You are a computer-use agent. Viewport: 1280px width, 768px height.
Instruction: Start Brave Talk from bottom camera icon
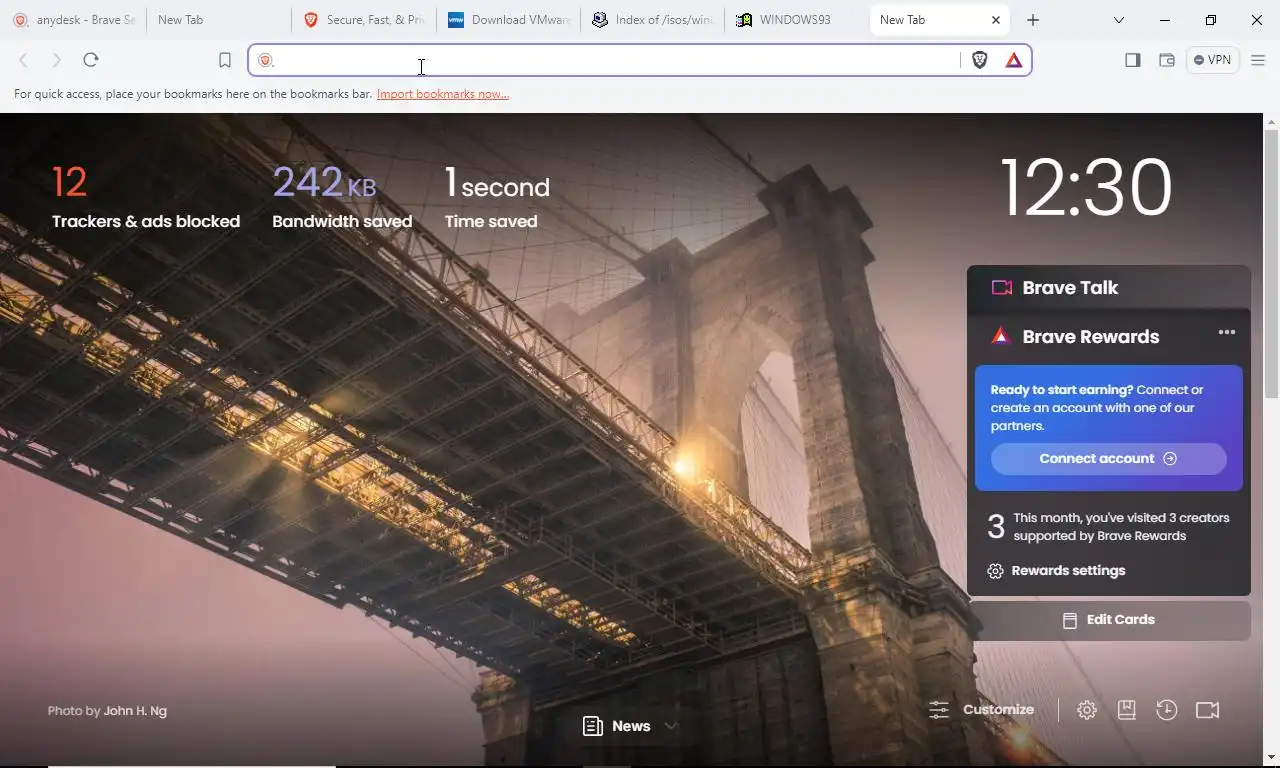[x=1208, y=710]
